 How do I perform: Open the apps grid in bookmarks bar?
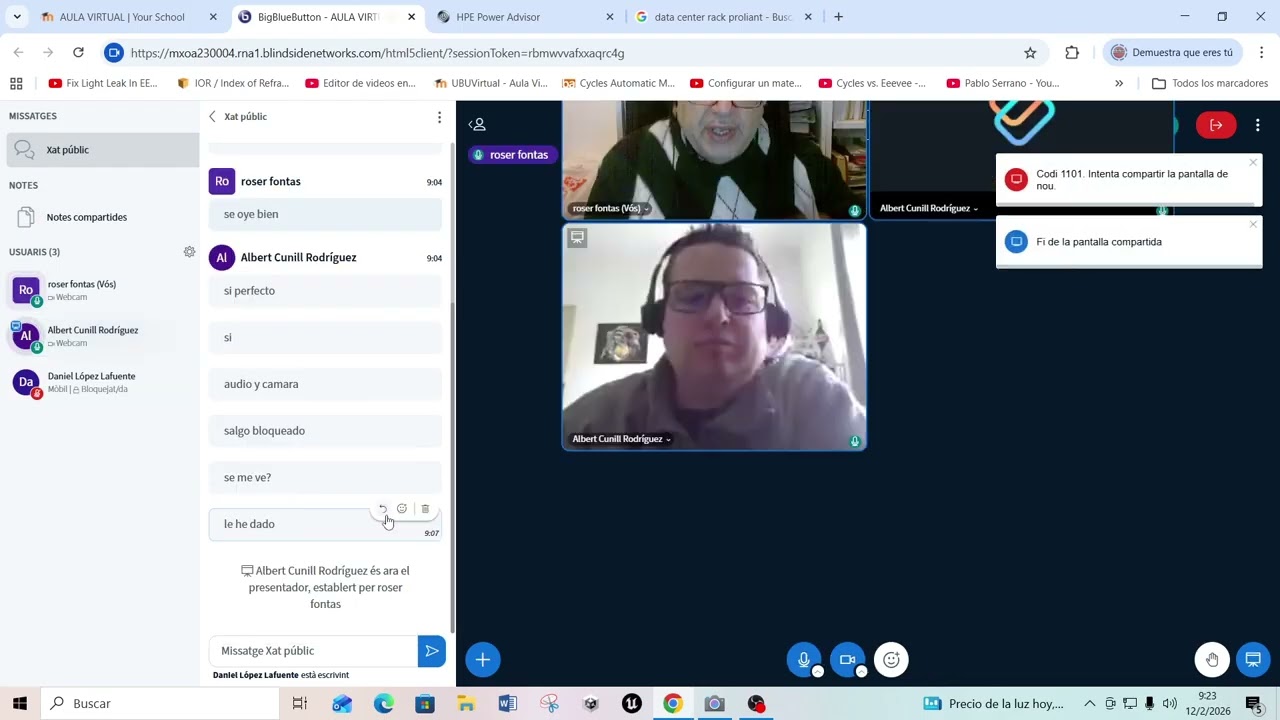pyautogui.click(x=16, y=84)
